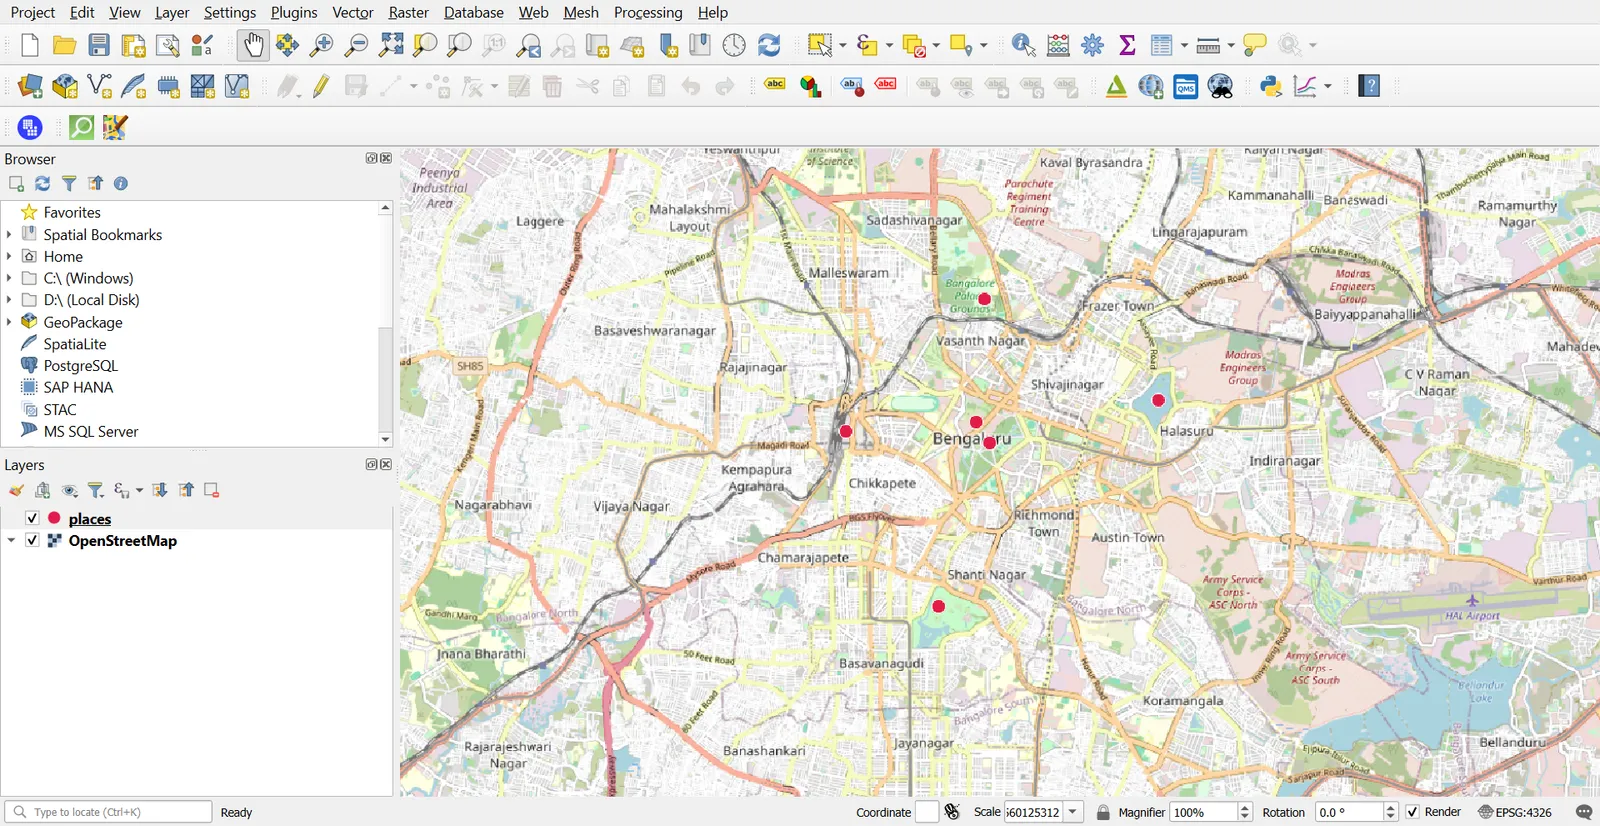Expand the Spatial Bookmarks tree node
Viewport: 1600px width, 826px height.
[x=9, y=234]
